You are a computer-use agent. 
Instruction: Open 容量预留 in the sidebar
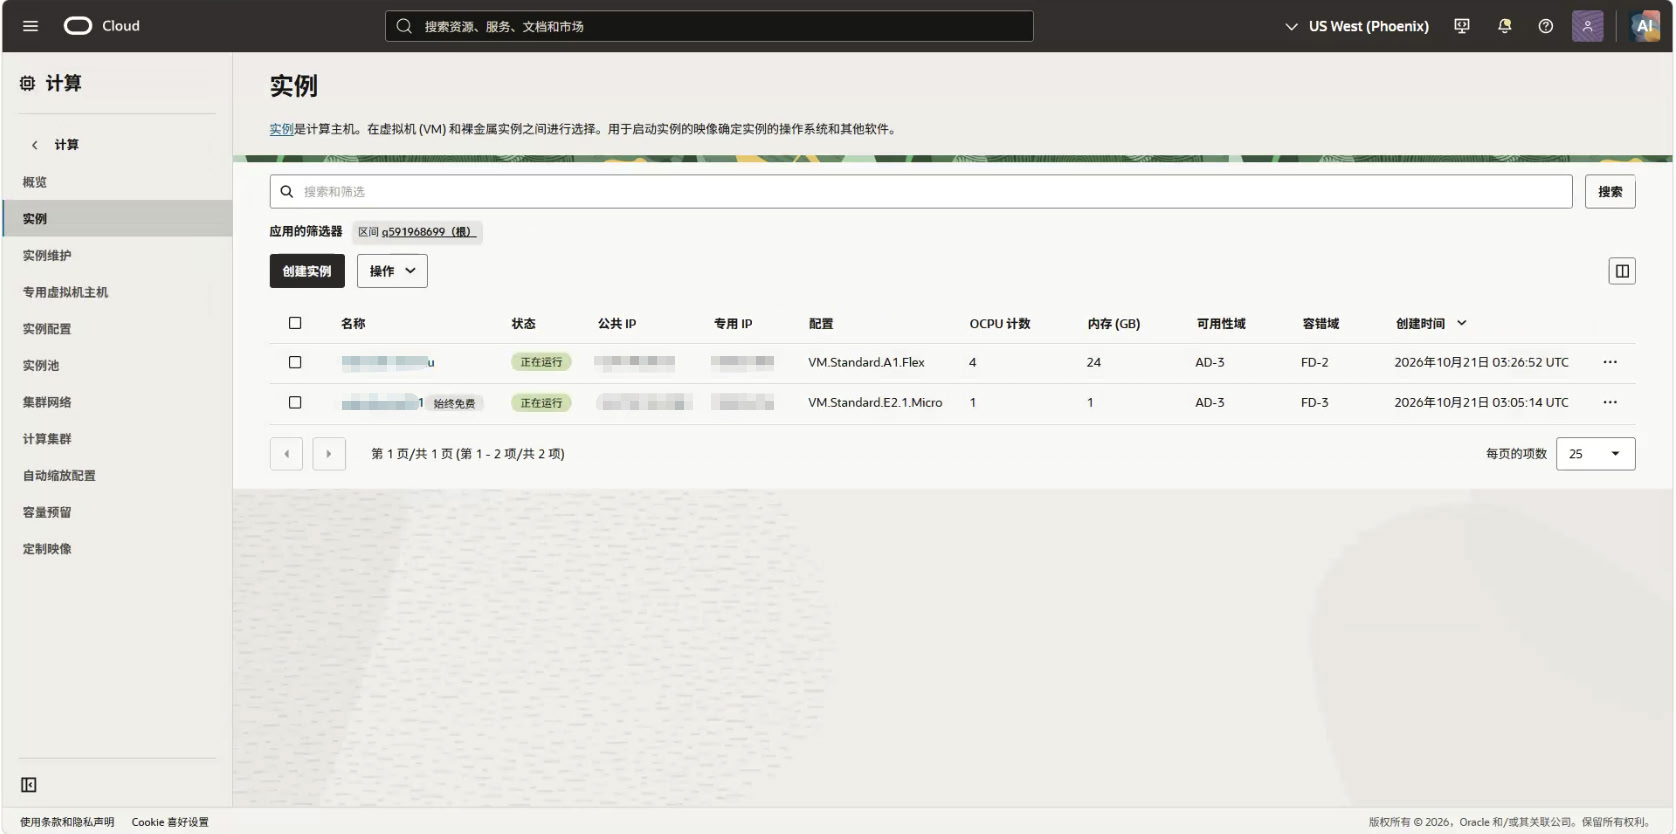(x=47, y=512)
